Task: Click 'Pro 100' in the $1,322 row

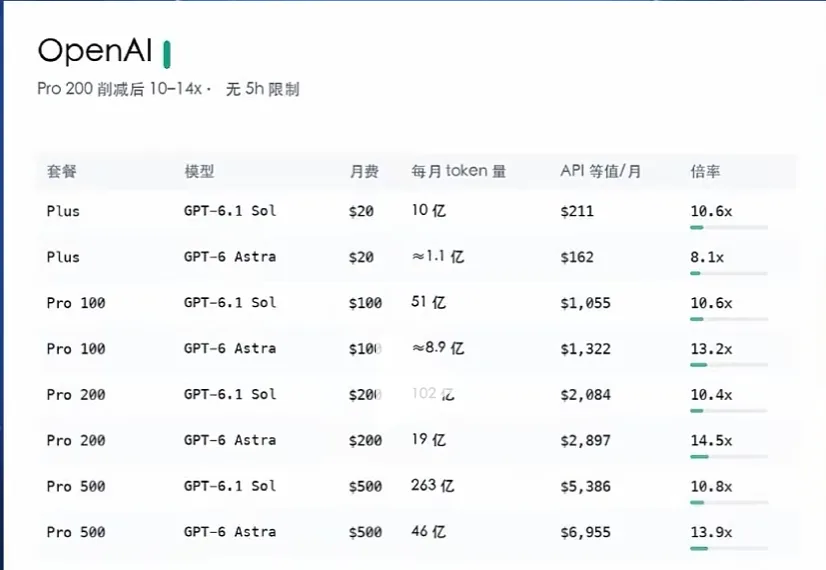Action: coord(76,349)
